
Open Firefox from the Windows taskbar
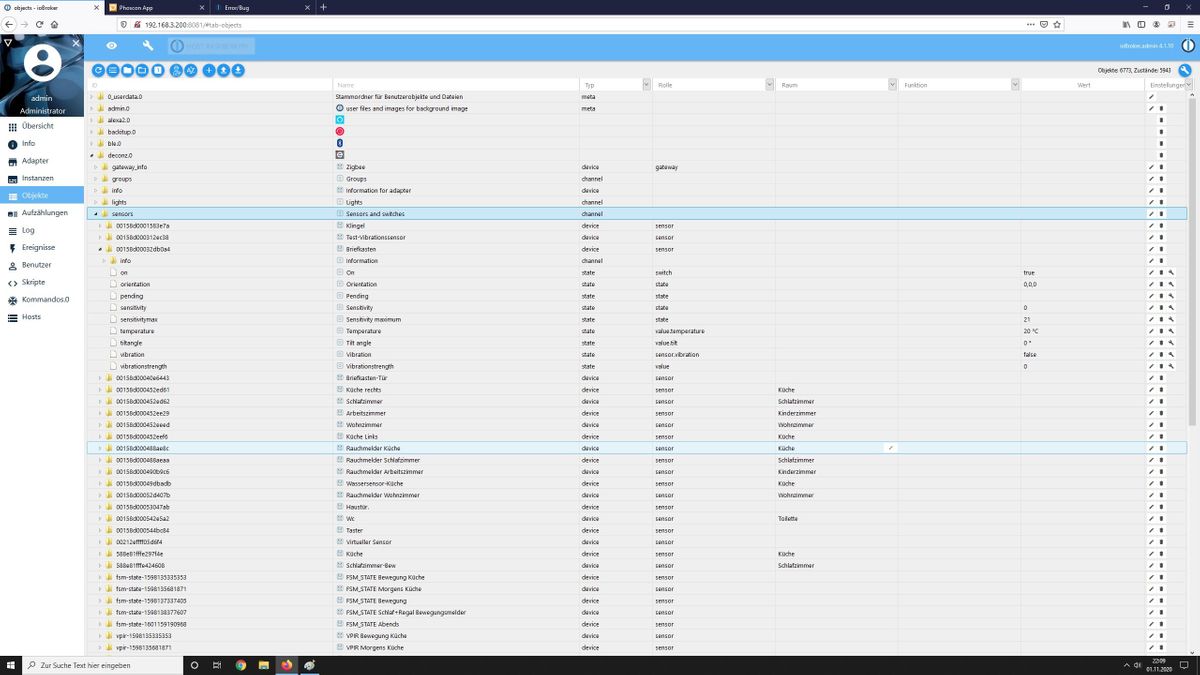286,665
